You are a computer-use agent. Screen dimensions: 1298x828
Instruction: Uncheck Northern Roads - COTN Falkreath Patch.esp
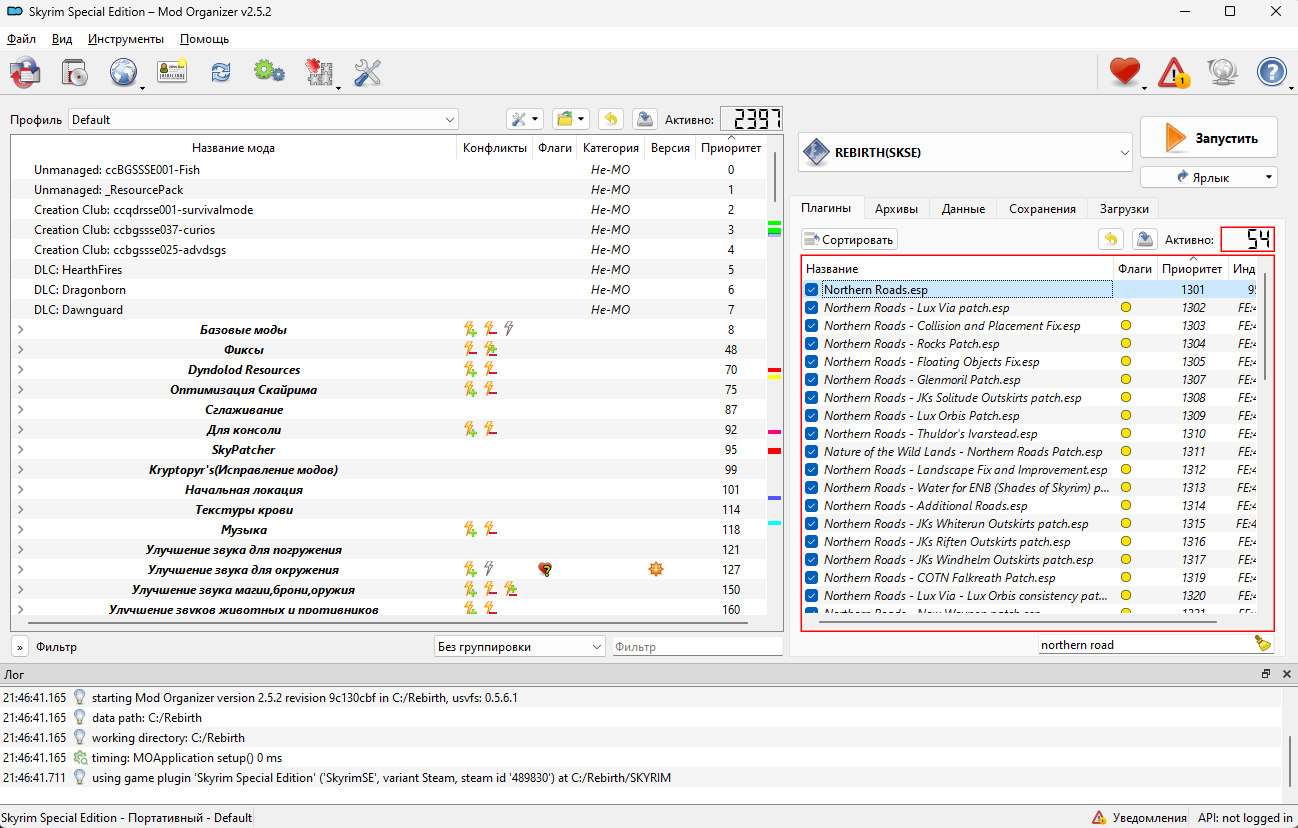812,578
